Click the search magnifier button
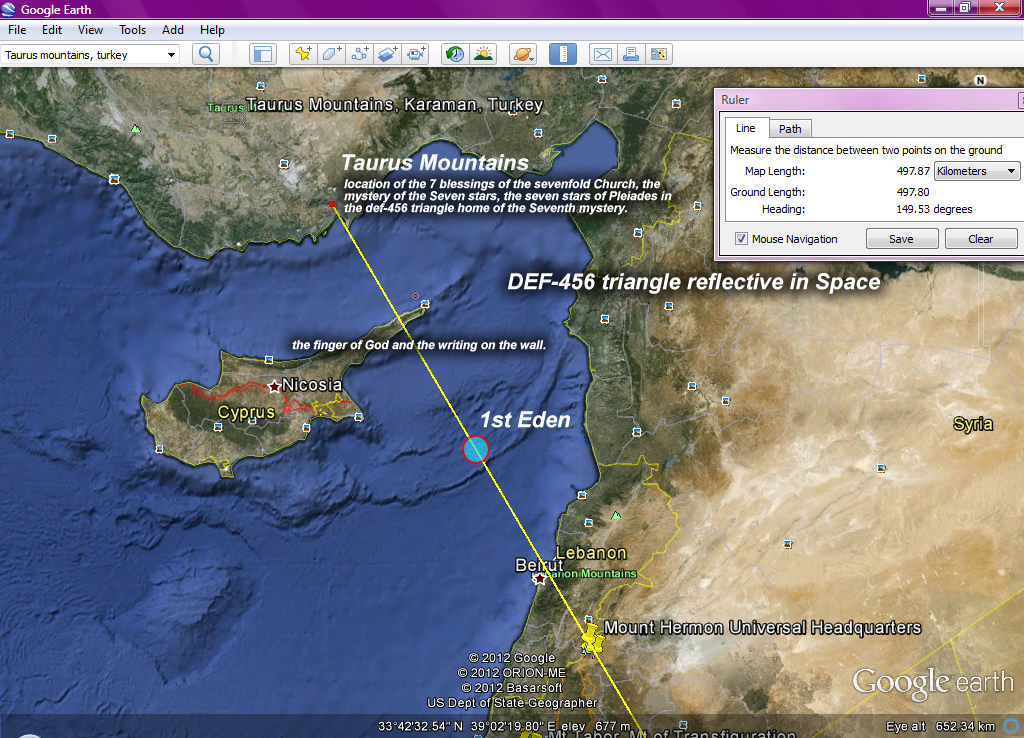This screenshot has height=738, width=1024. (206, 54)
